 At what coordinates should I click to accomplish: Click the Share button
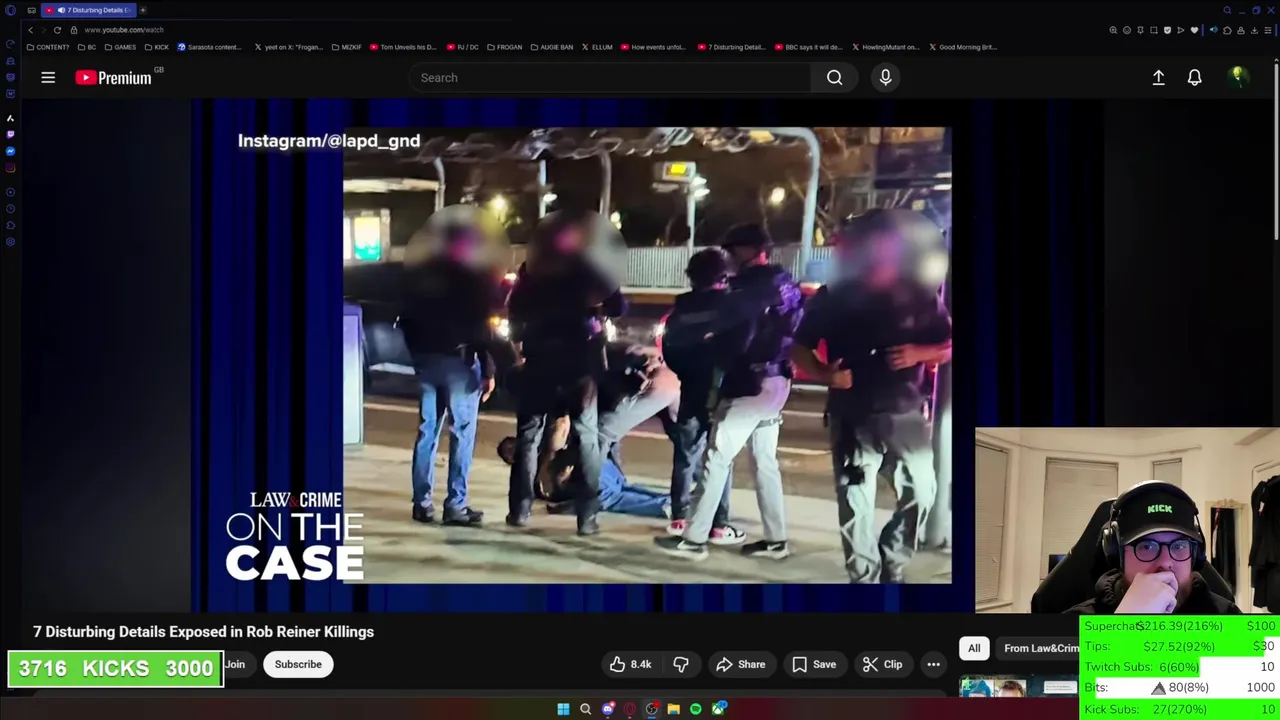pyautogui.click(x=741, y=664)
